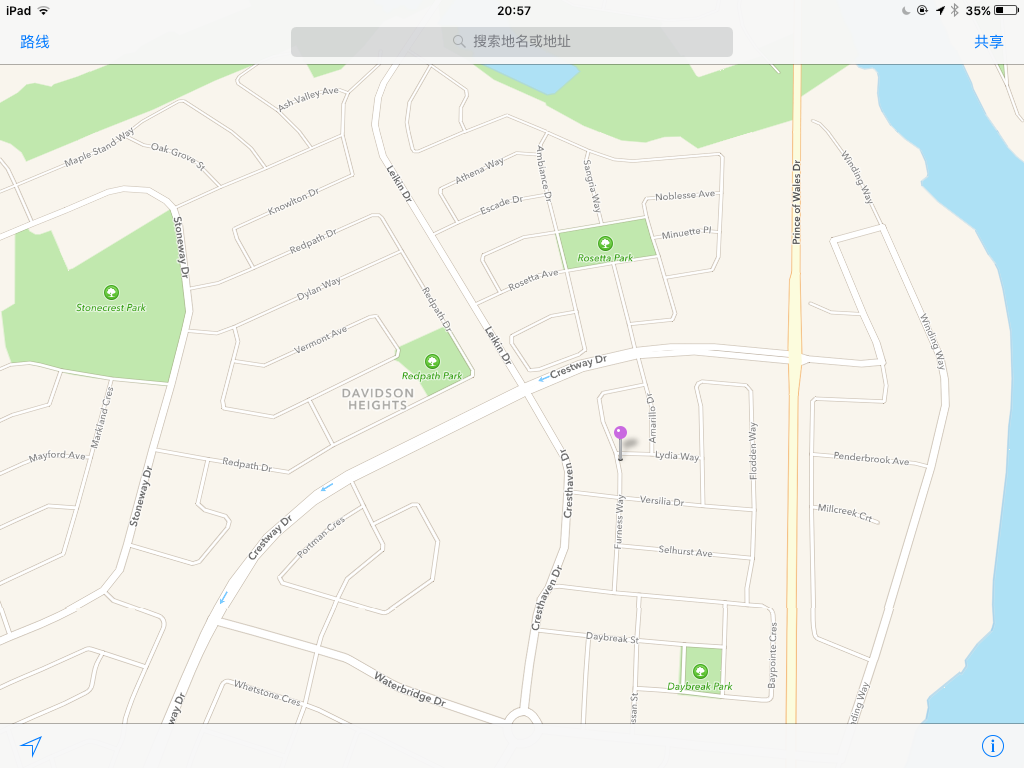Tap the current location arrow icon

pos(31,745)
